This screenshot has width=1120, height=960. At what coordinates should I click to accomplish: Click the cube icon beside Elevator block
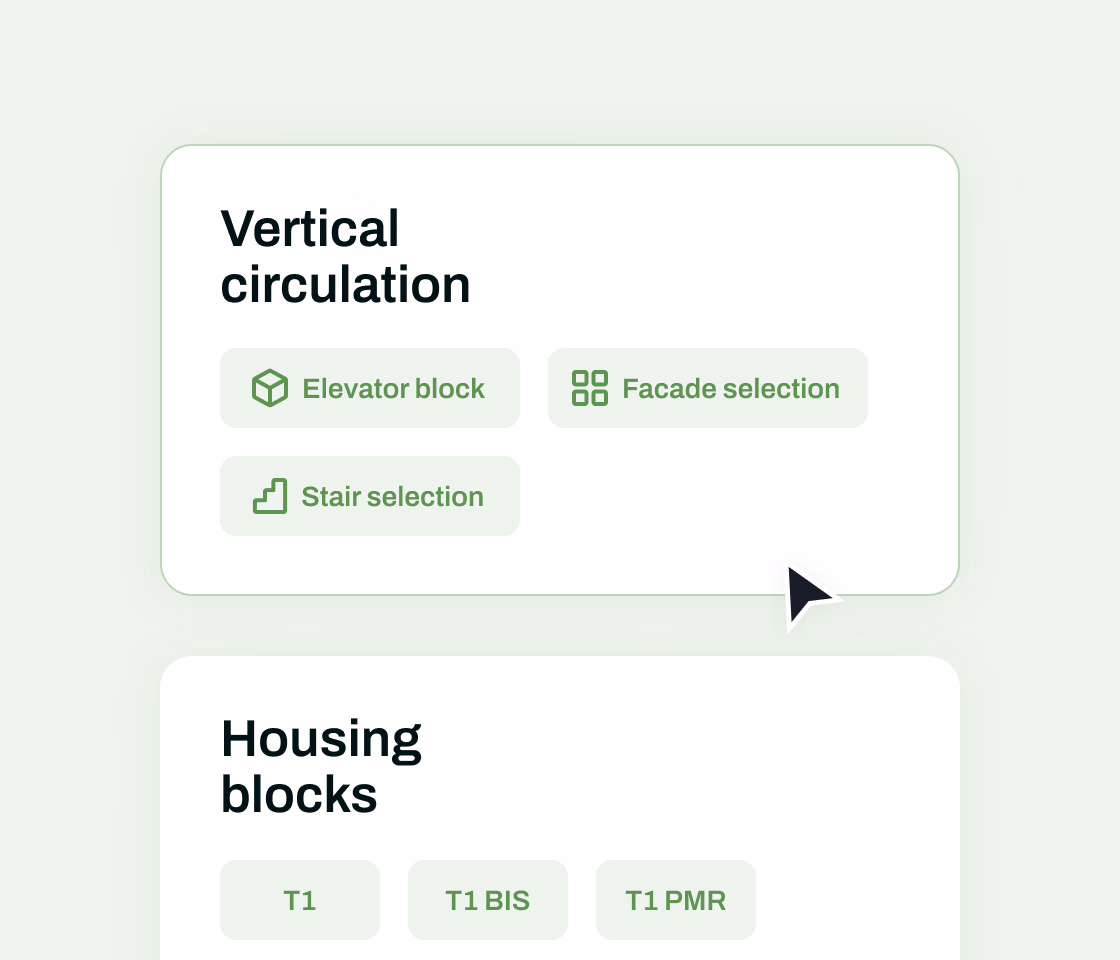point(270,389)
